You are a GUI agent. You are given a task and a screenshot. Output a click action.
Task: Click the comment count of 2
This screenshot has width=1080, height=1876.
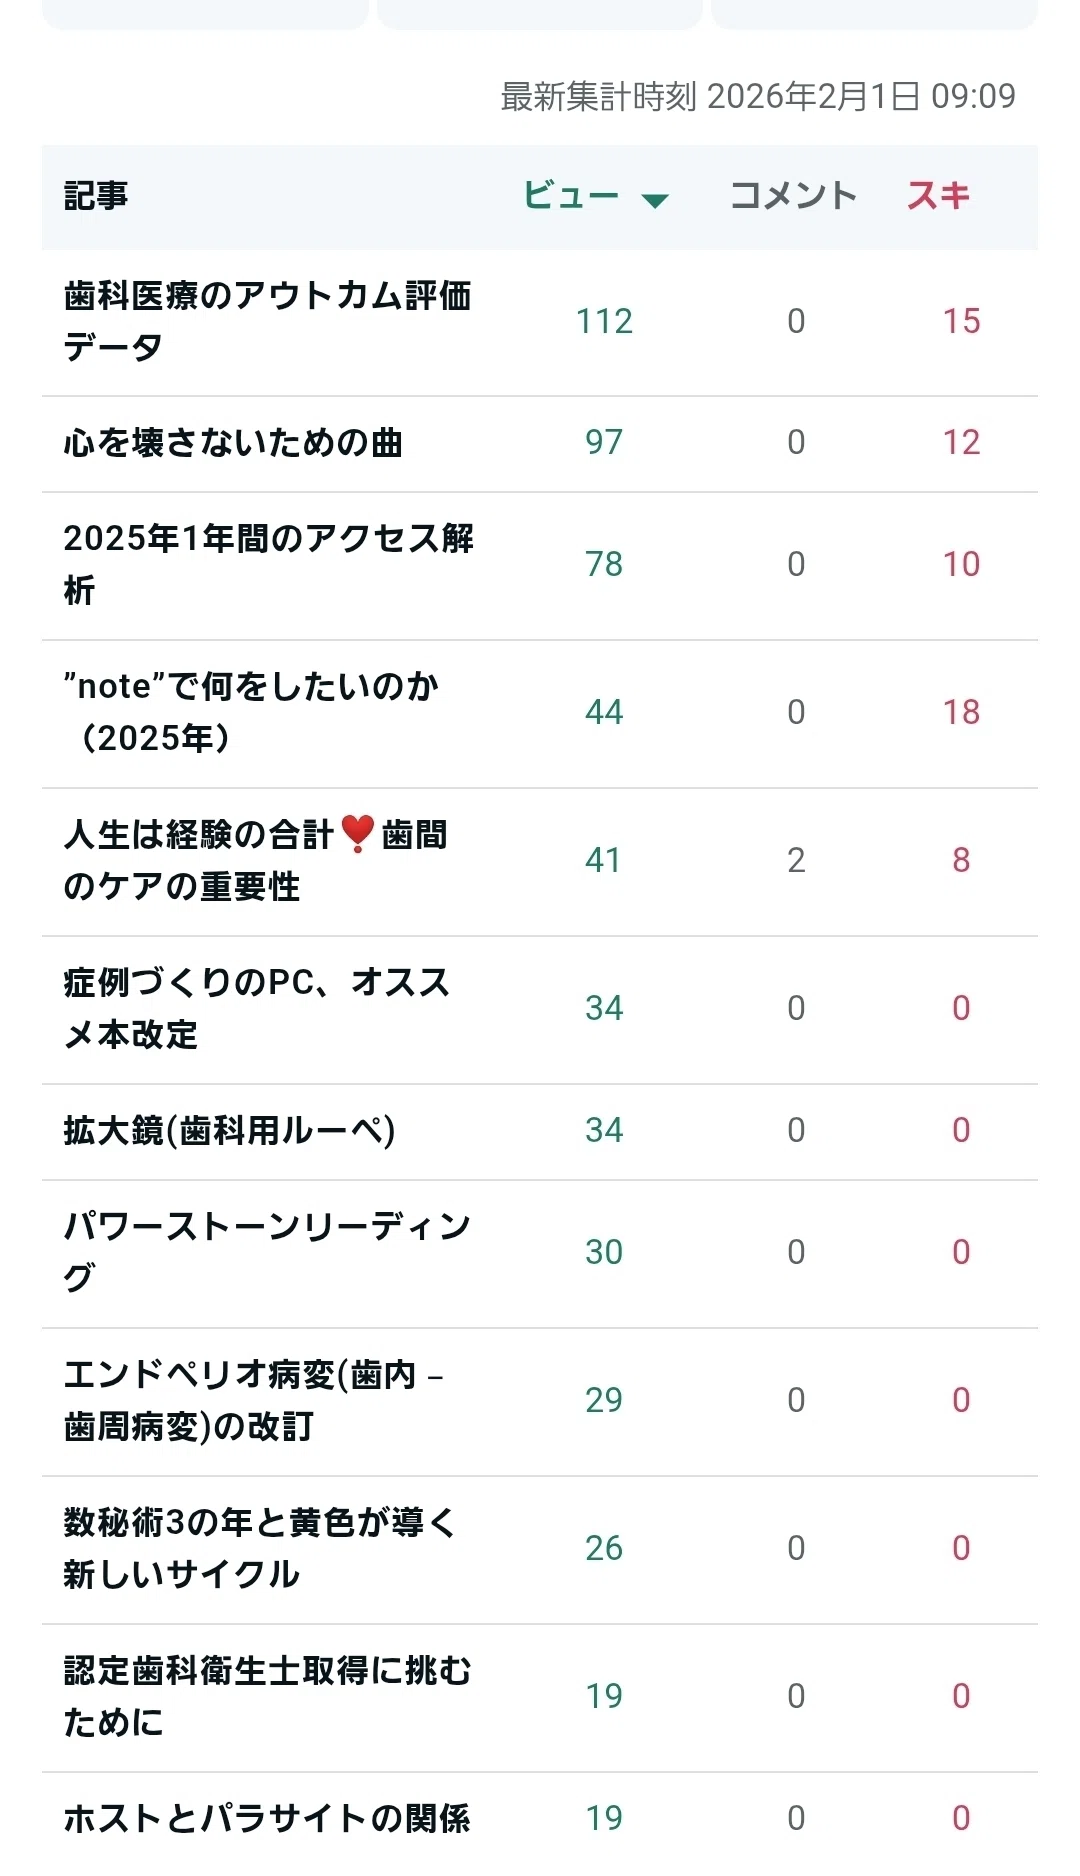point(796,860)
